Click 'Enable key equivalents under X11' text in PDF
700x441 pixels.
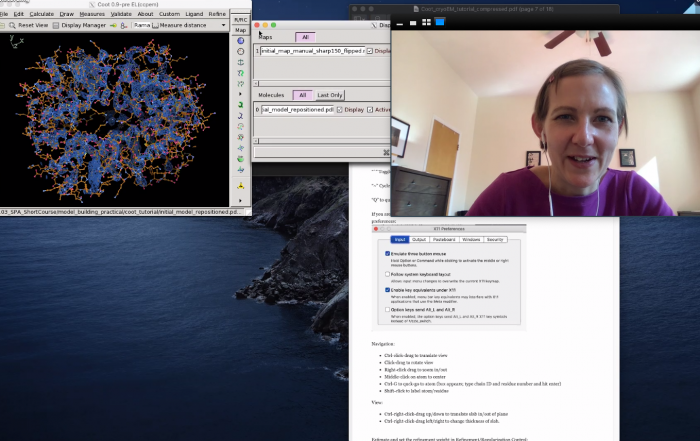(x=423, y=290)
